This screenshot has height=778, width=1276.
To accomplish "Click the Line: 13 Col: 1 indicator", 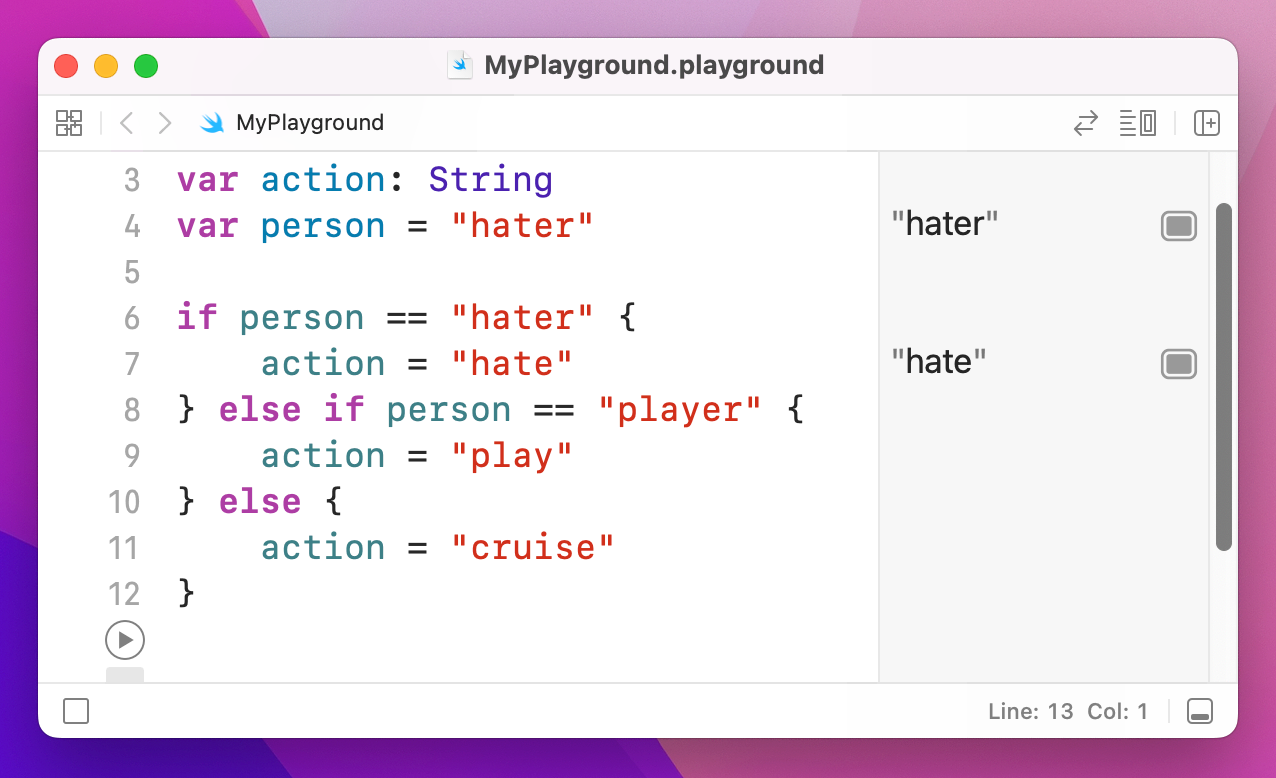I will click(x=1059, y=712).
